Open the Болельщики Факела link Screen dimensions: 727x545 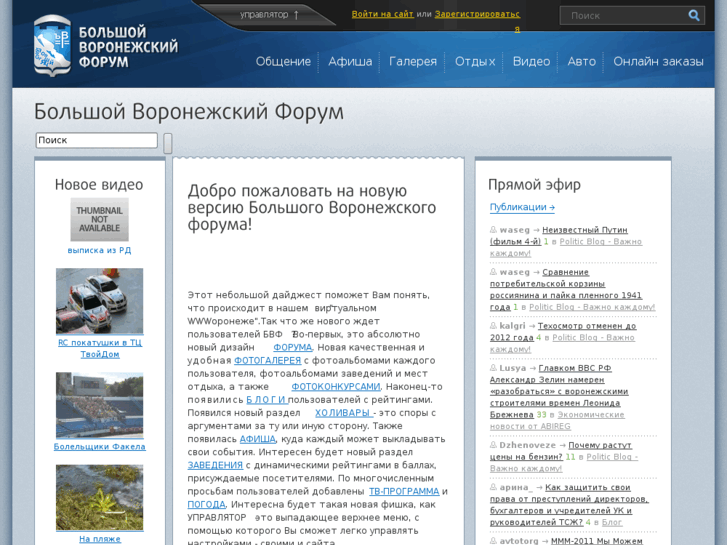tap(99, 447)
